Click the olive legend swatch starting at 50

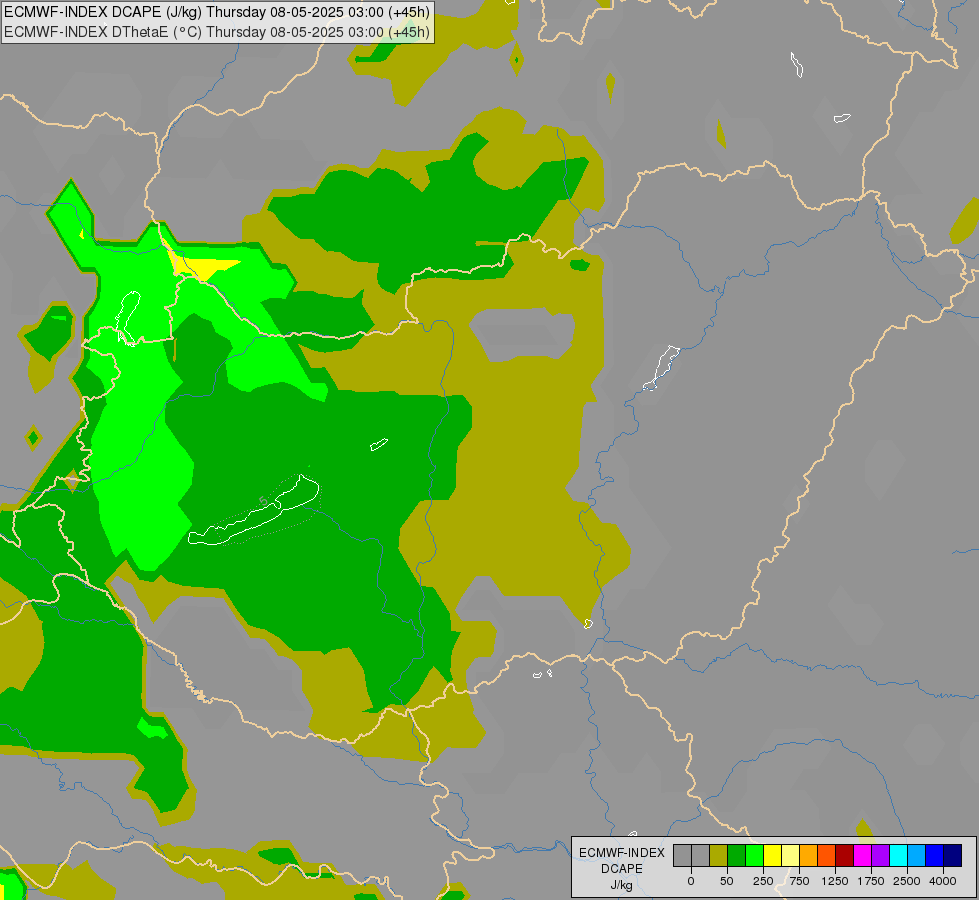point(719,855)
